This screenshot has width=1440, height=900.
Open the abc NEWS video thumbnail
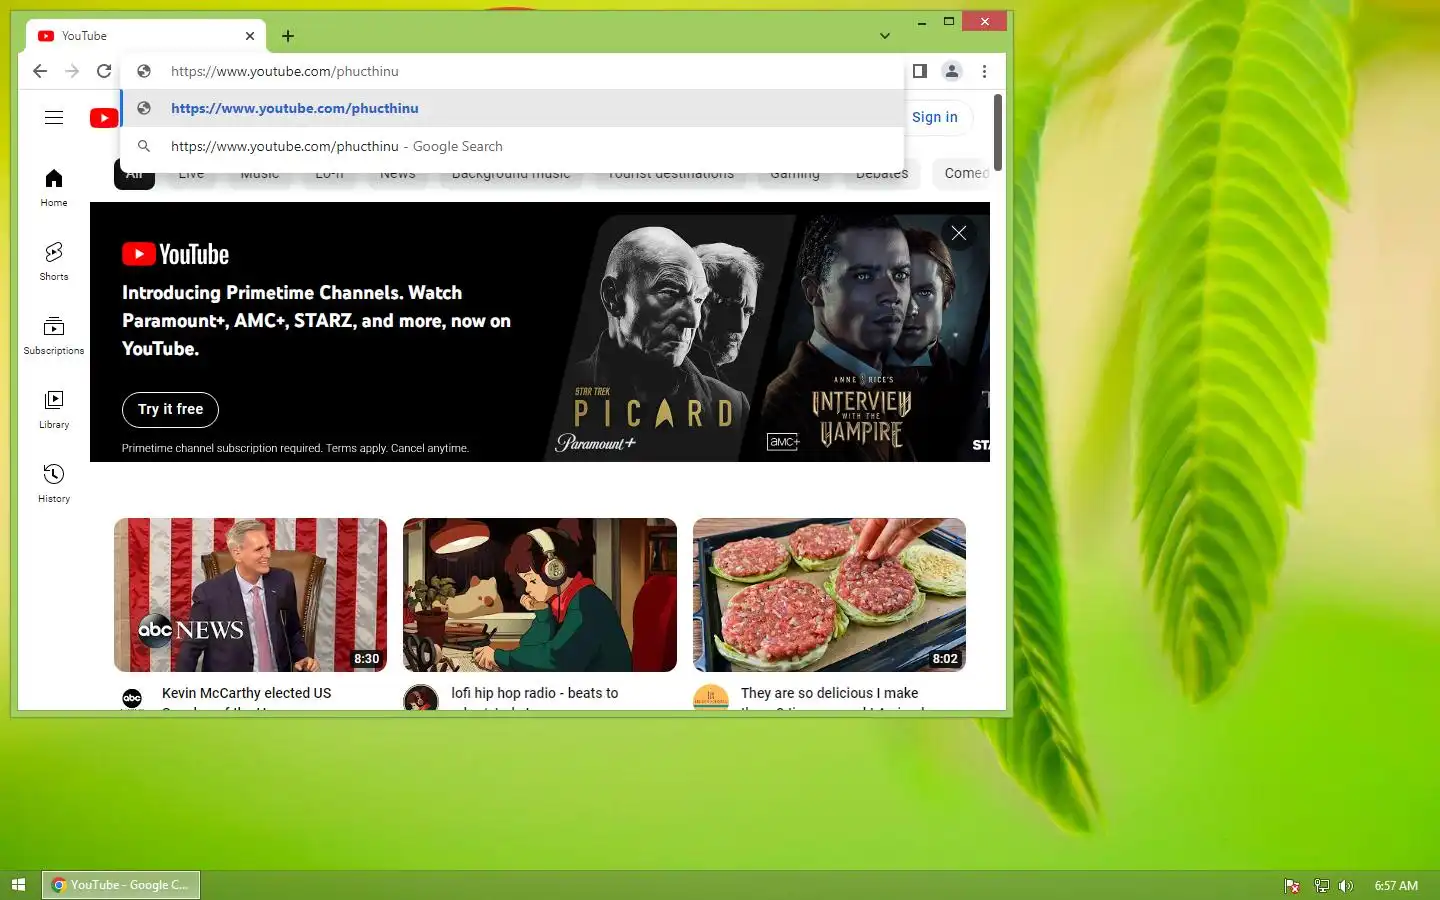pyautogui.click(x=250, y=595)
